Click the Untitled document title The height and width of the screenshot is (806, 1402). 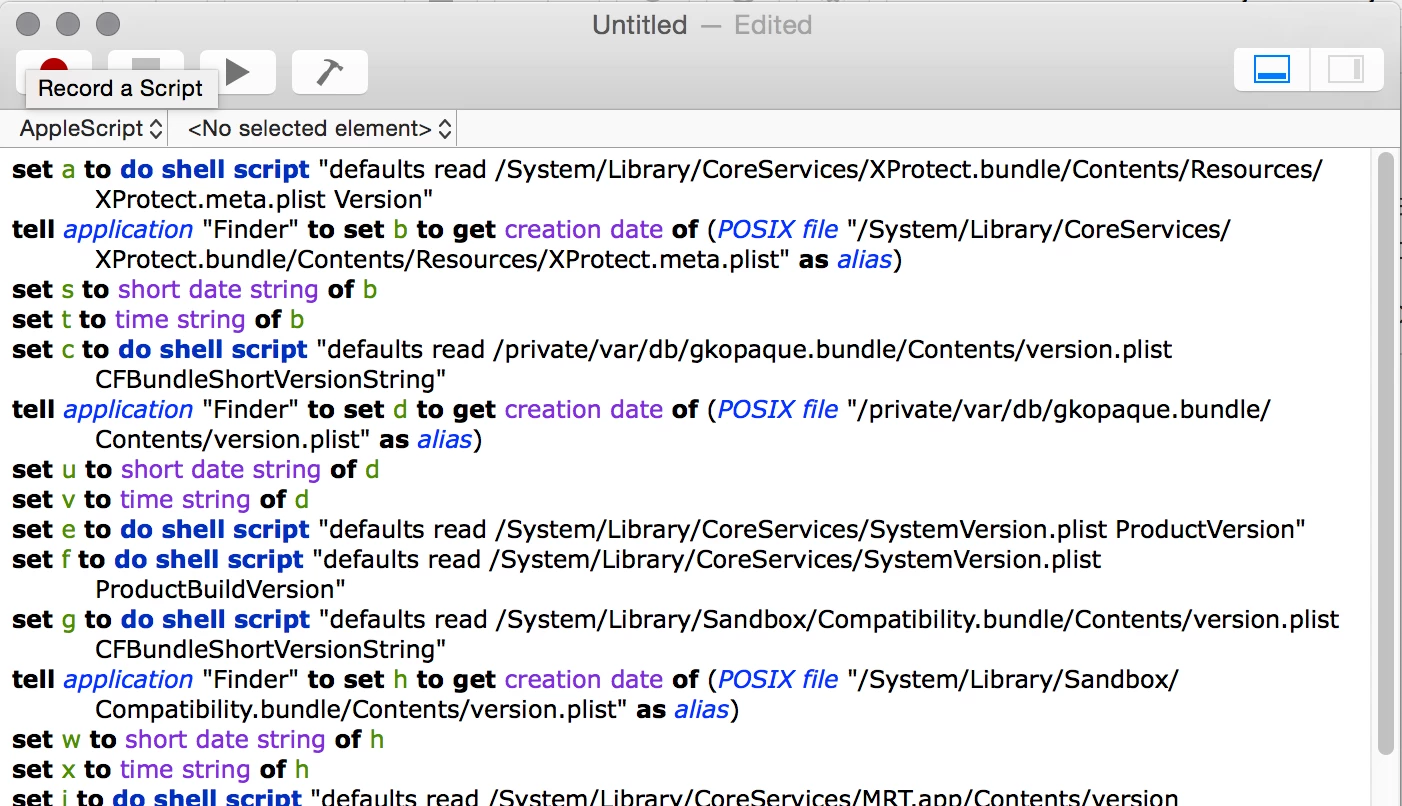coord(640,25)
